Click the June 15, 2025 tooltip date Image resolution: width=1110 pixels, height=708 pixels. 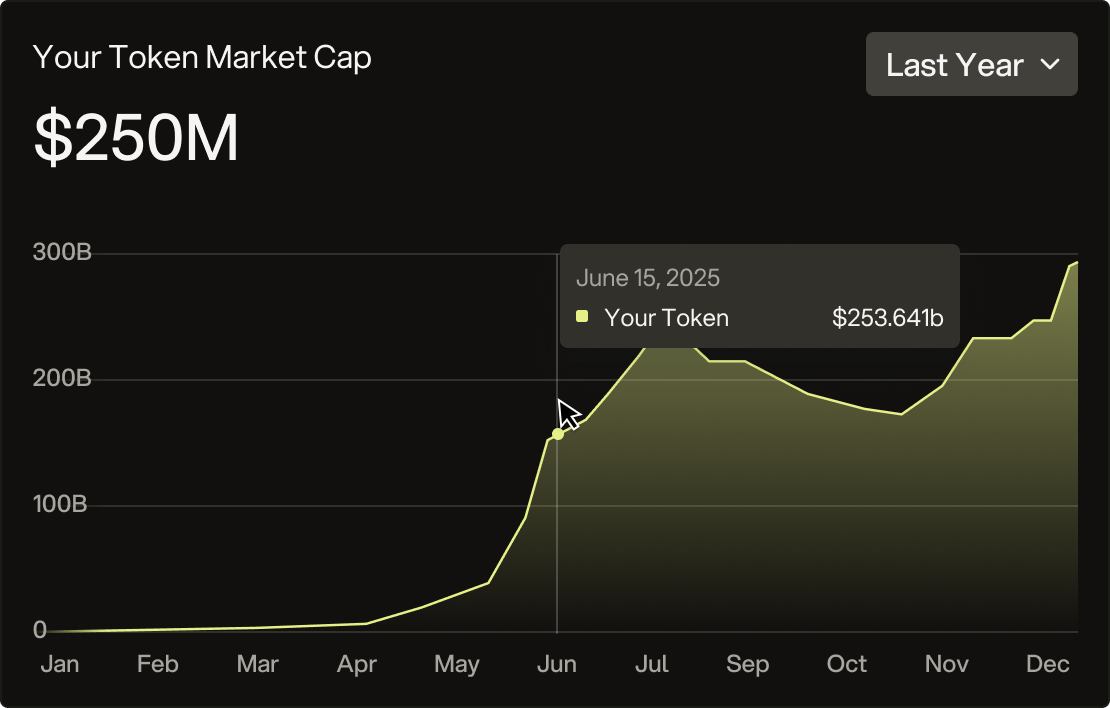pos(647,277)
